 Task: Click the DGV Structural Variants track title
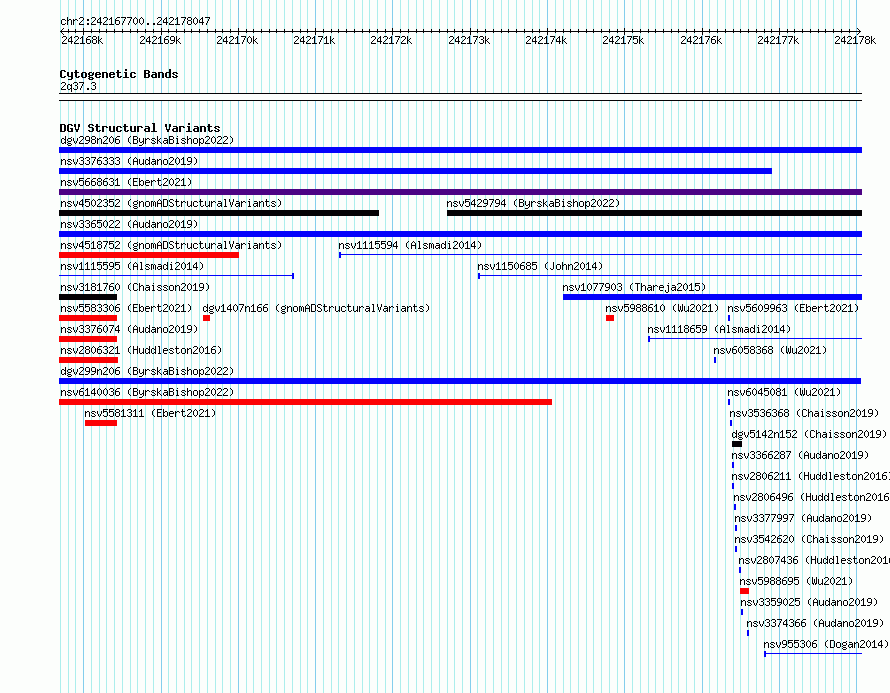click(x=140, y=128)
